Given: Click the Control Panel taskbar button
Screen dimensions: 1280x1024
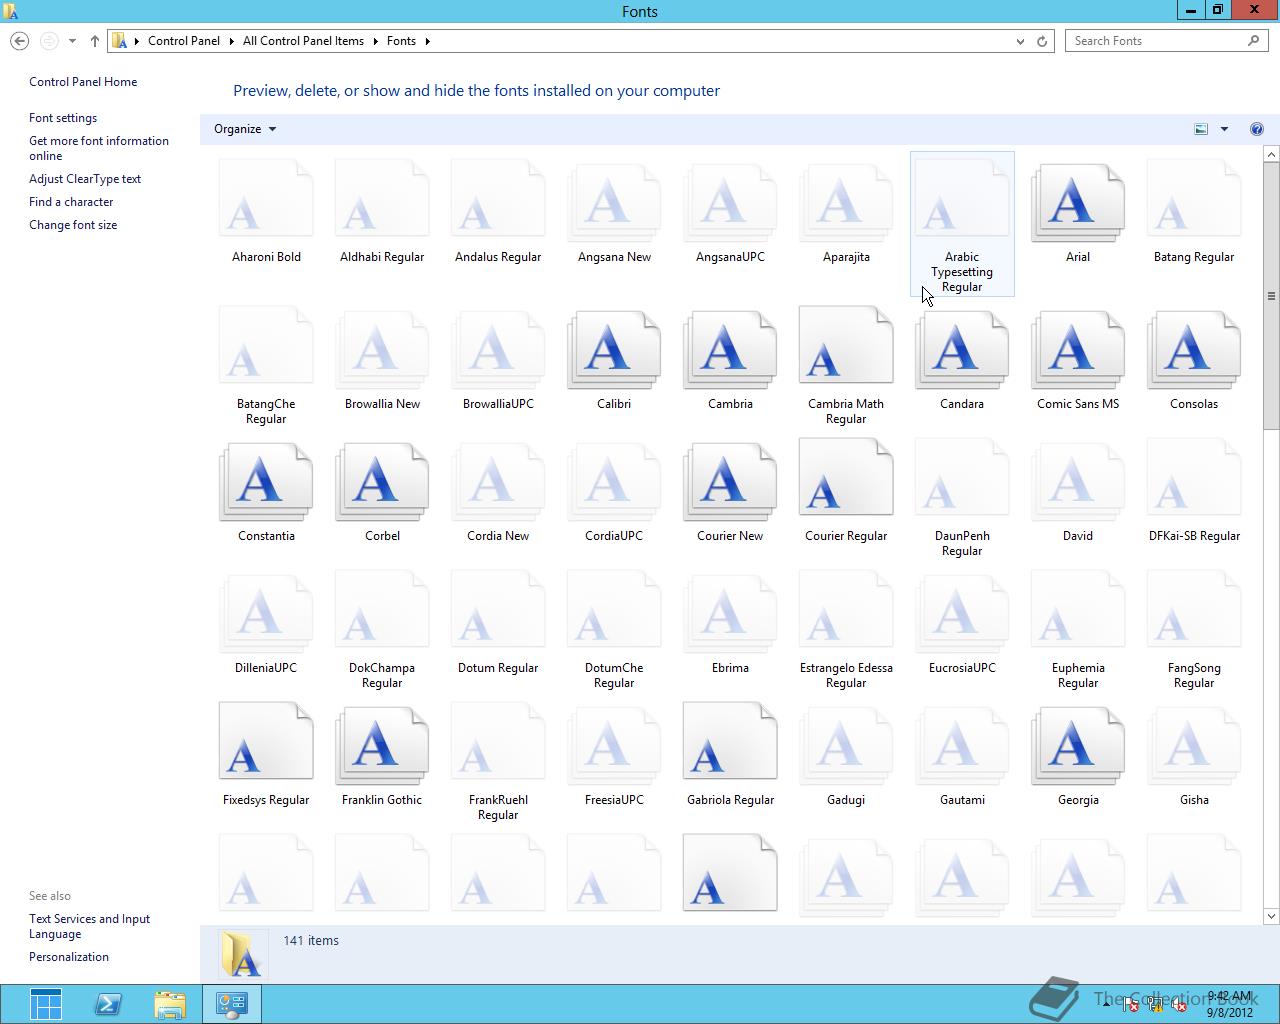Looking at the screenshot, I should pos(232,1004).
